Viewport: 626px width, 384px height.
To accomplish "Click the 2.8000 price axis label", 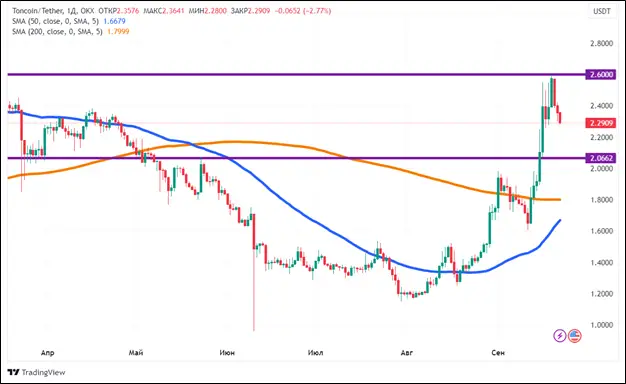I will click(601, 44).
